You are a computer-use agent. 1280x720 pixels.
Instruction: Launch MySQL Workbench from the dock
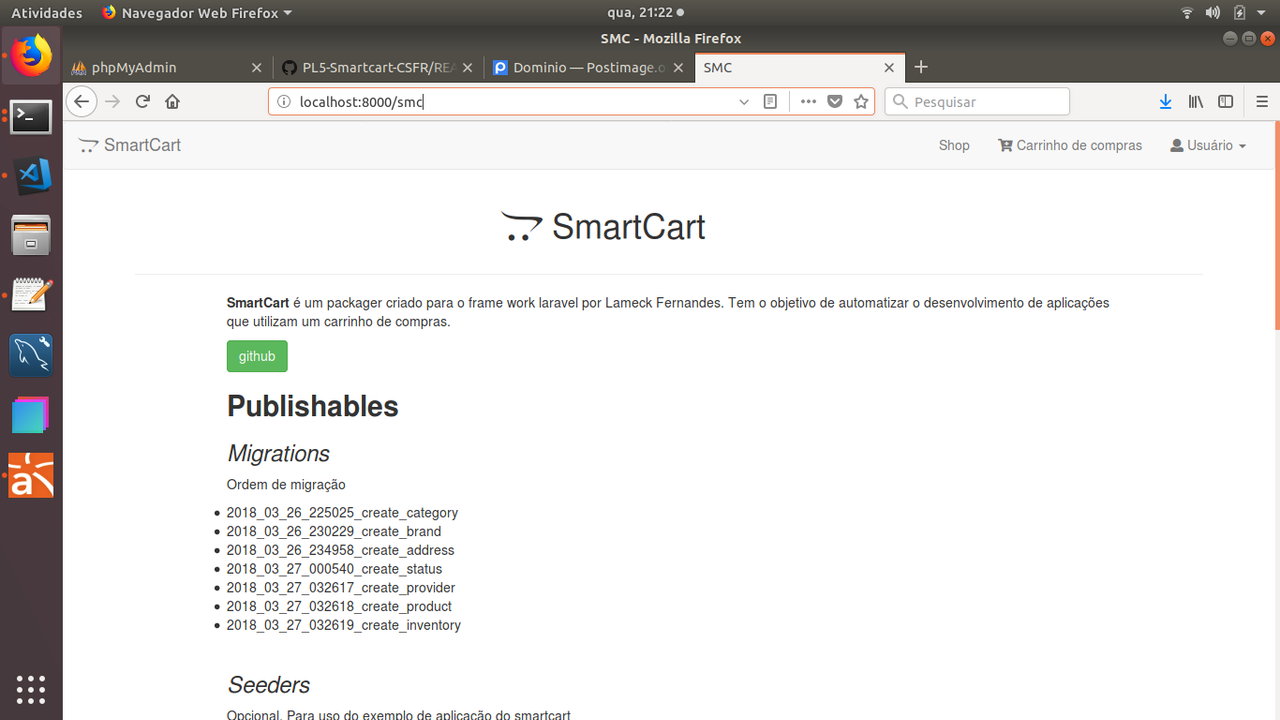click(31, 355)
